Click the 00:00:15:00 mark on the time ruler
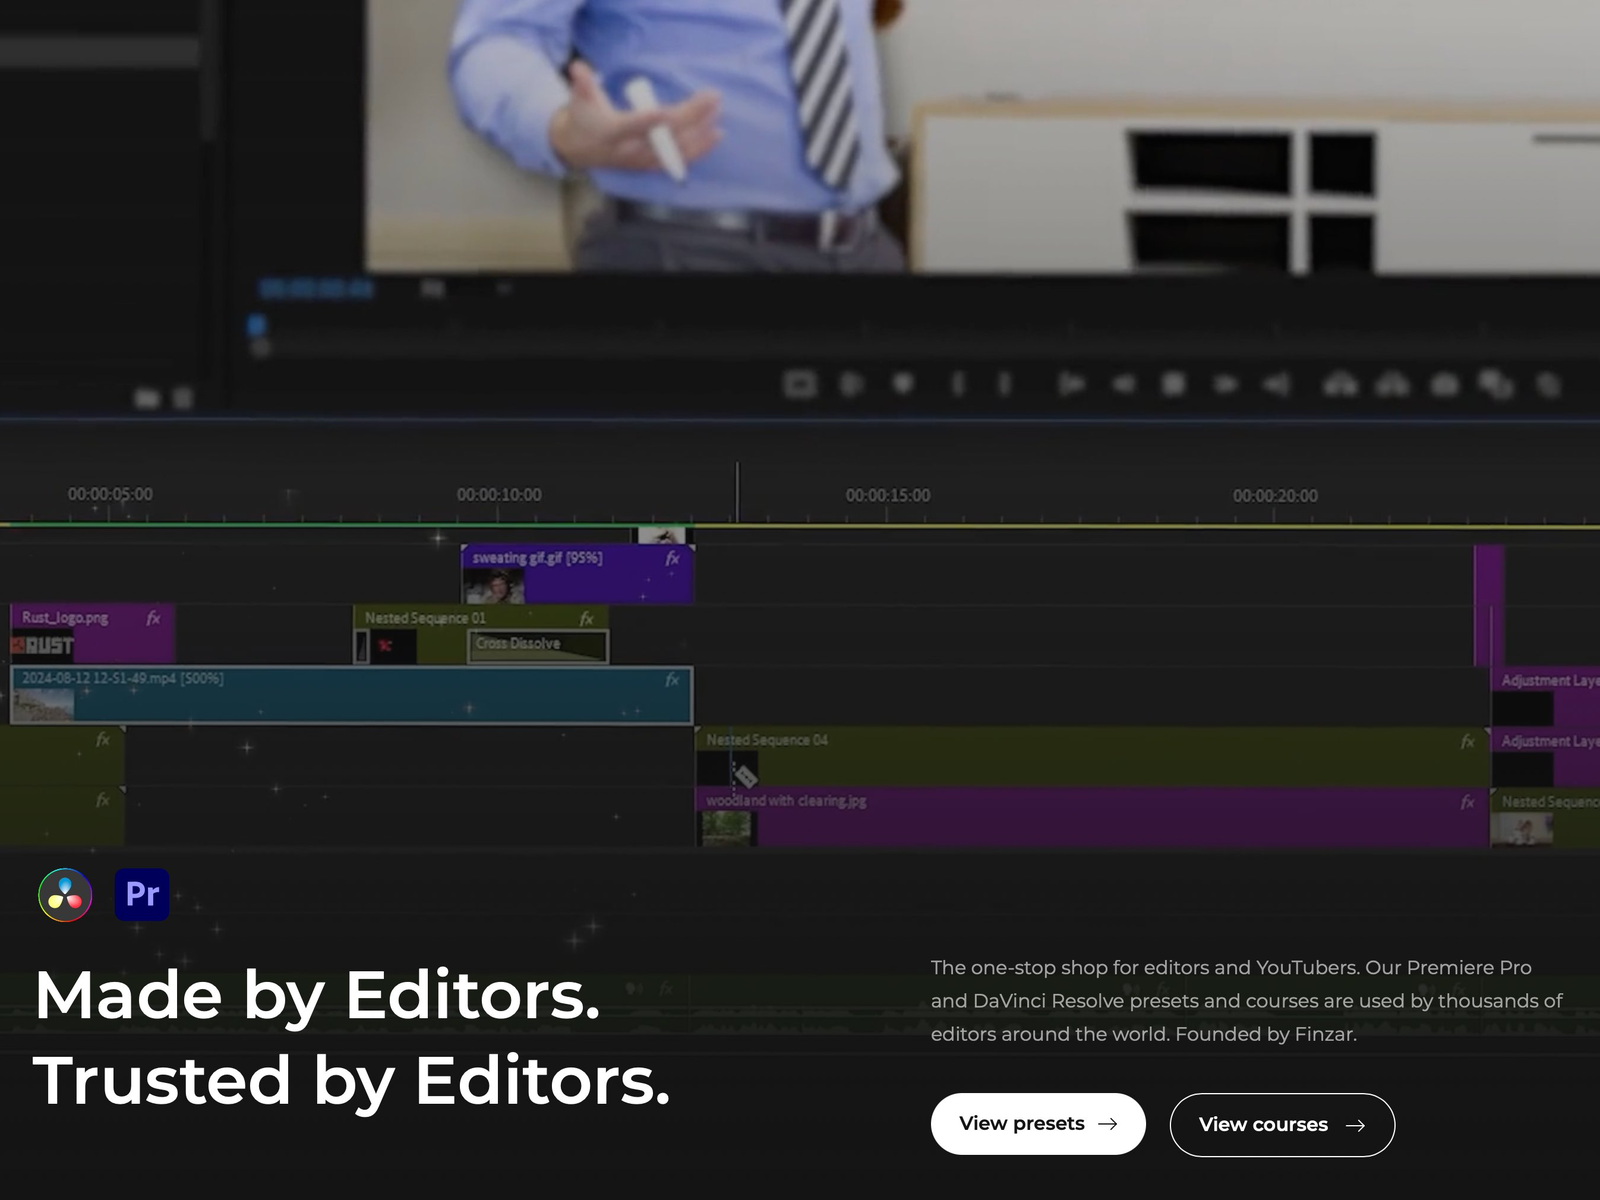Image resolution: width=1600 pixels, height=1200 pixels. (888, 495)
